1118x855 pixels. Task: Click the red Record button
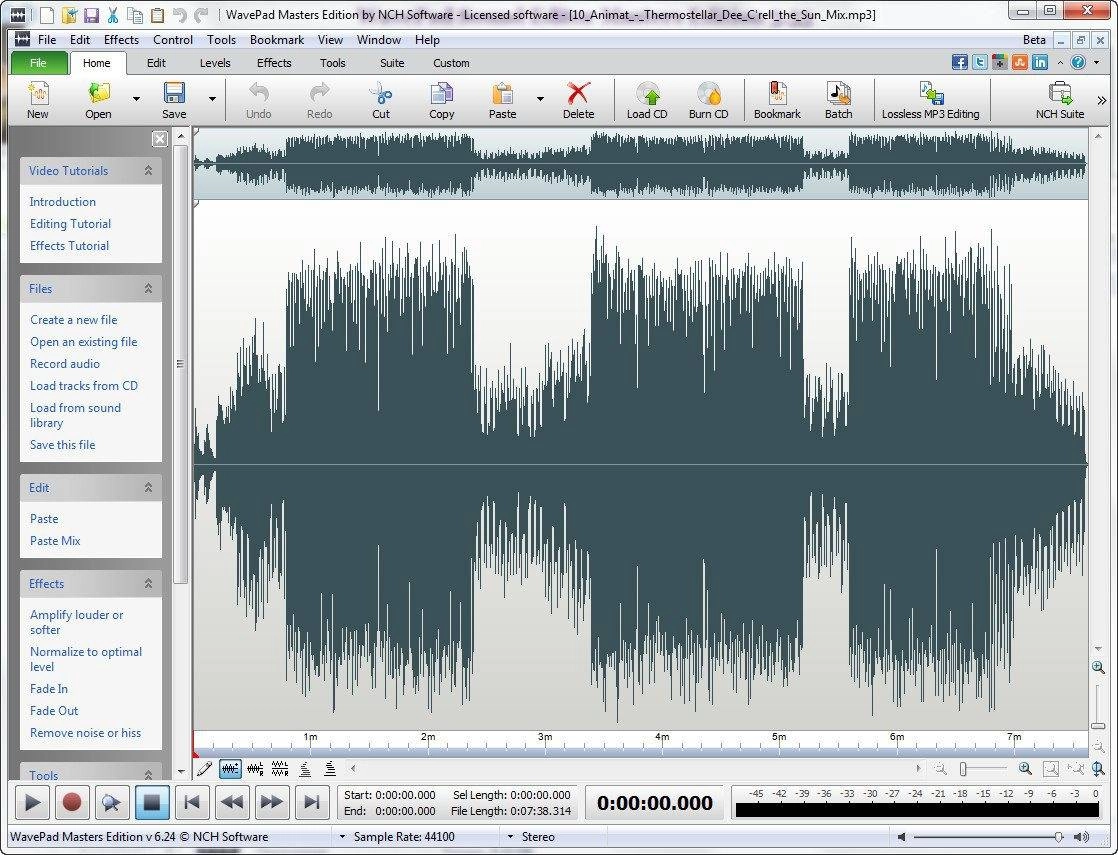click(x=71, y=803)
